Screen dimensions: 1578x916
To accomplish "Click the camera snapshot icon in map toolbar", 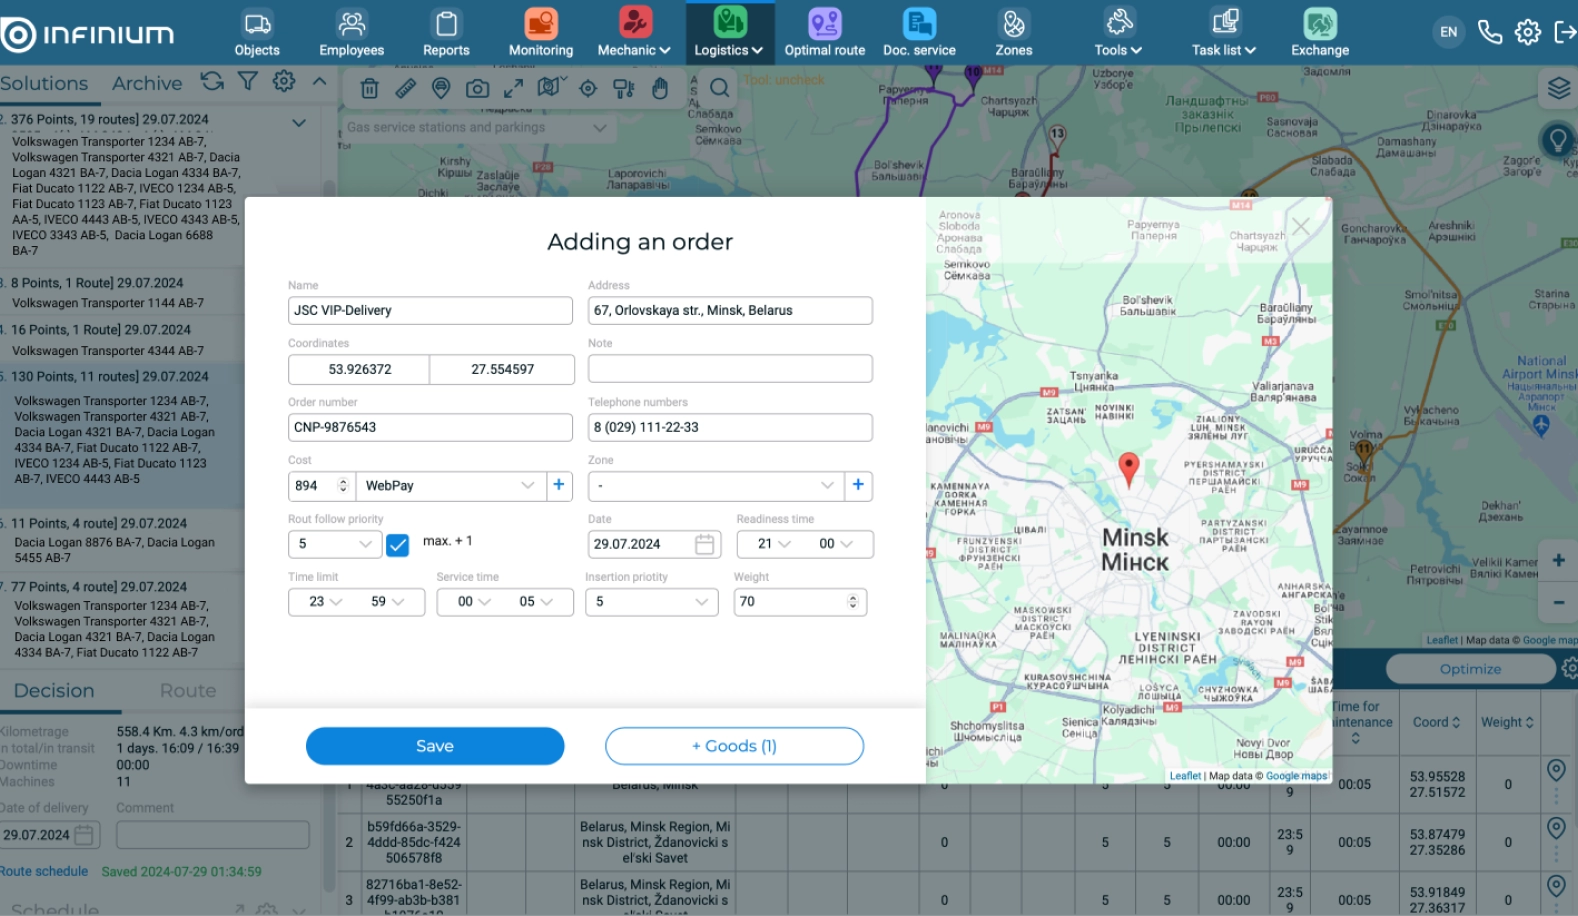I will (x=477, y=89).
